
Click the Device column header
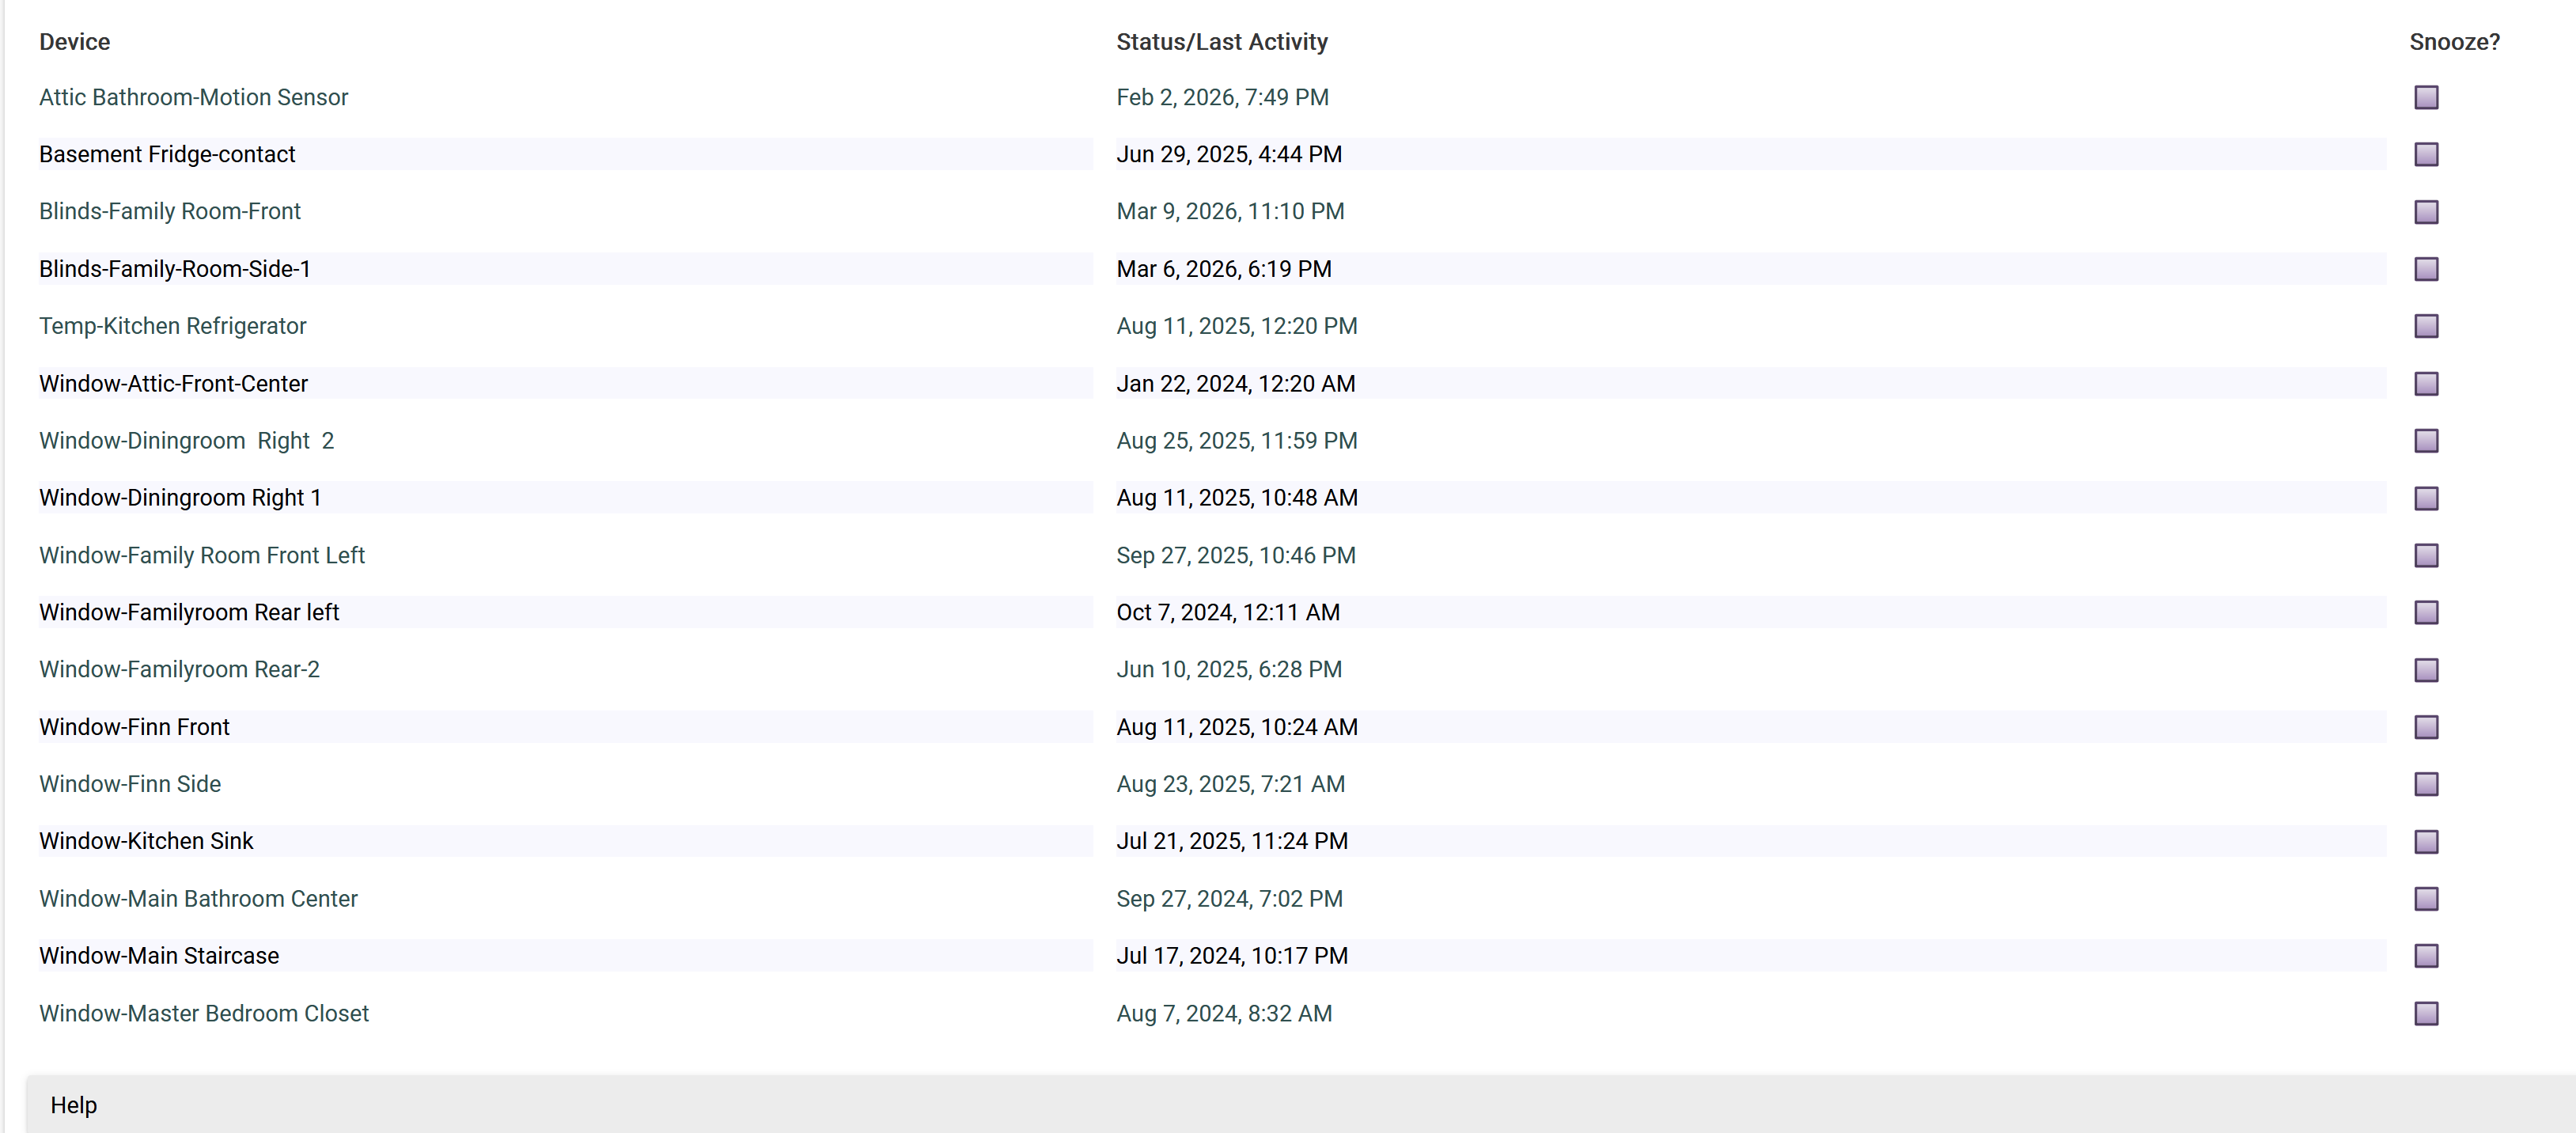(74, 42)
